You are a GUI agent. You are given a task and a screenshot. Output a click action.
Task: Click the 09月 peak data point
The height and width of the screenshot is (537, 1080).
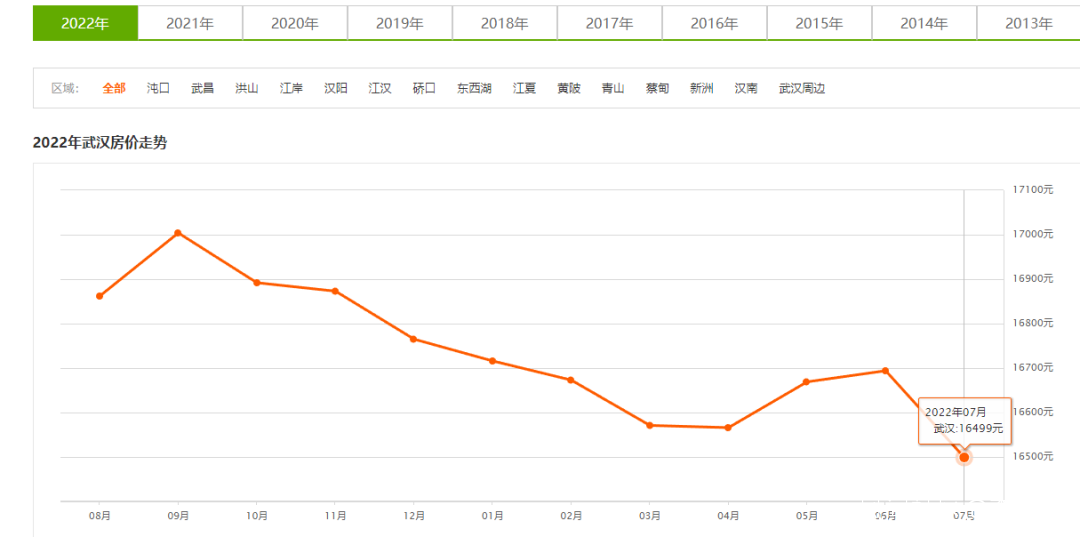(x=178, y=233)
